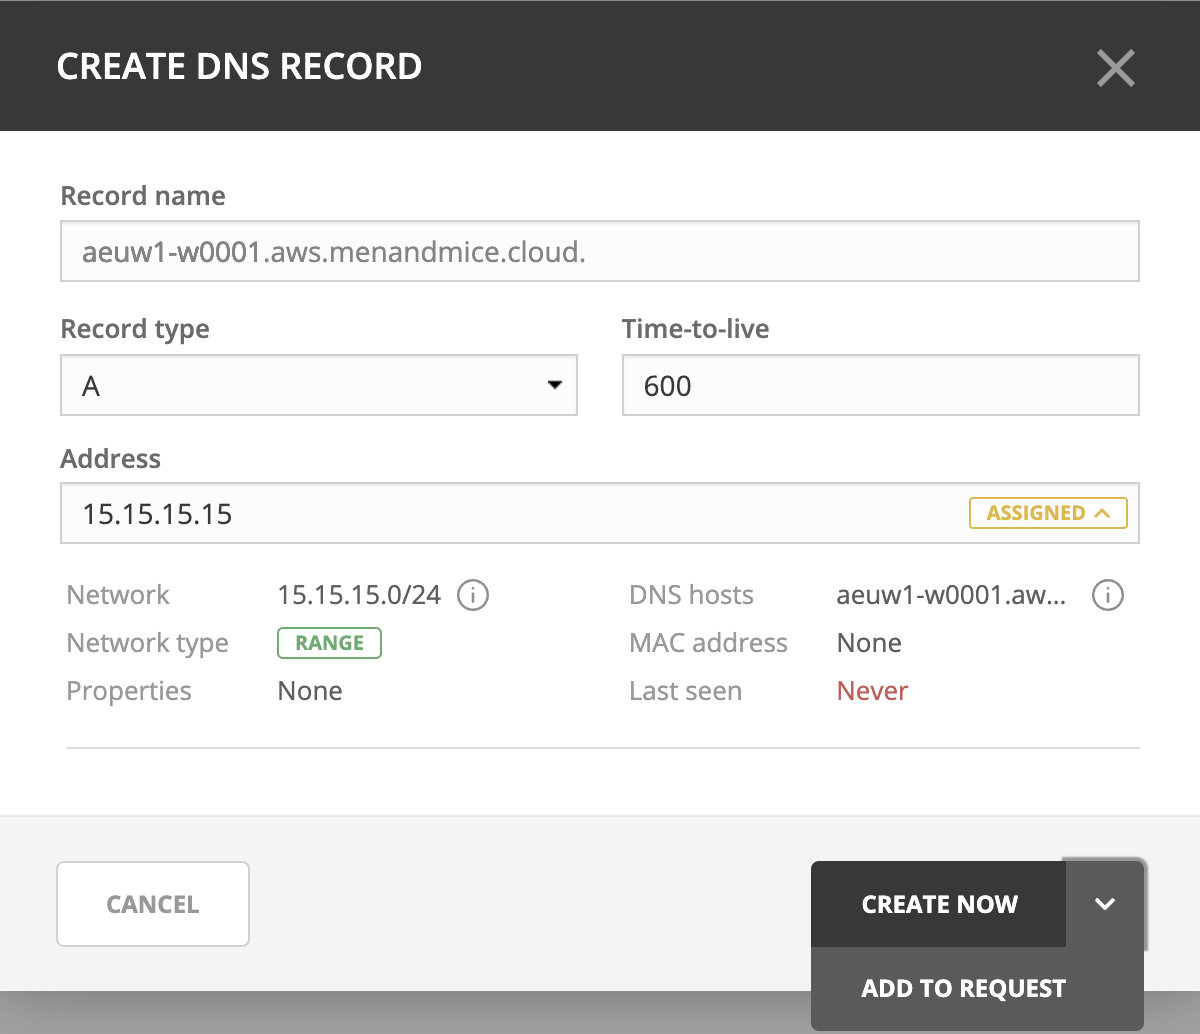Click the Time-to-live label
Image resolution: width=1200 pixels, height=1034 pixels.
pyautogui.click(x=695, y=329)
